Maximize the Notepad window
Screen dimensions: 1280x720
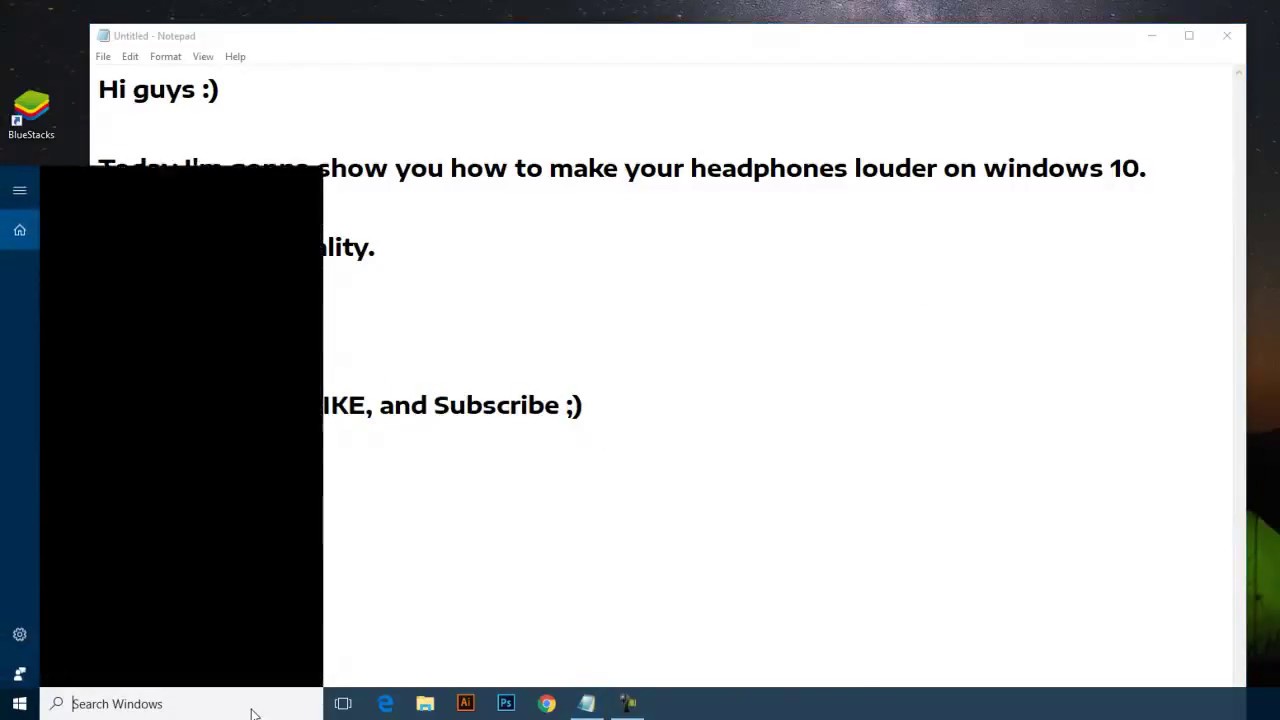(x=1189, y=36)
